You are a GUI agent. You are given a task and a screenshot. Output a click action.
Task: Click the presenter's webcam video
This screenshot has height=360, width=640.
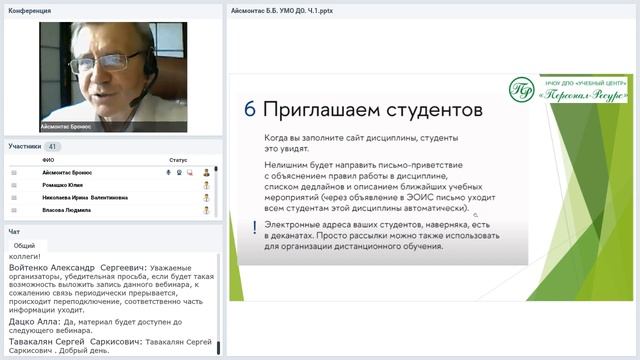(x=113, y=77)
